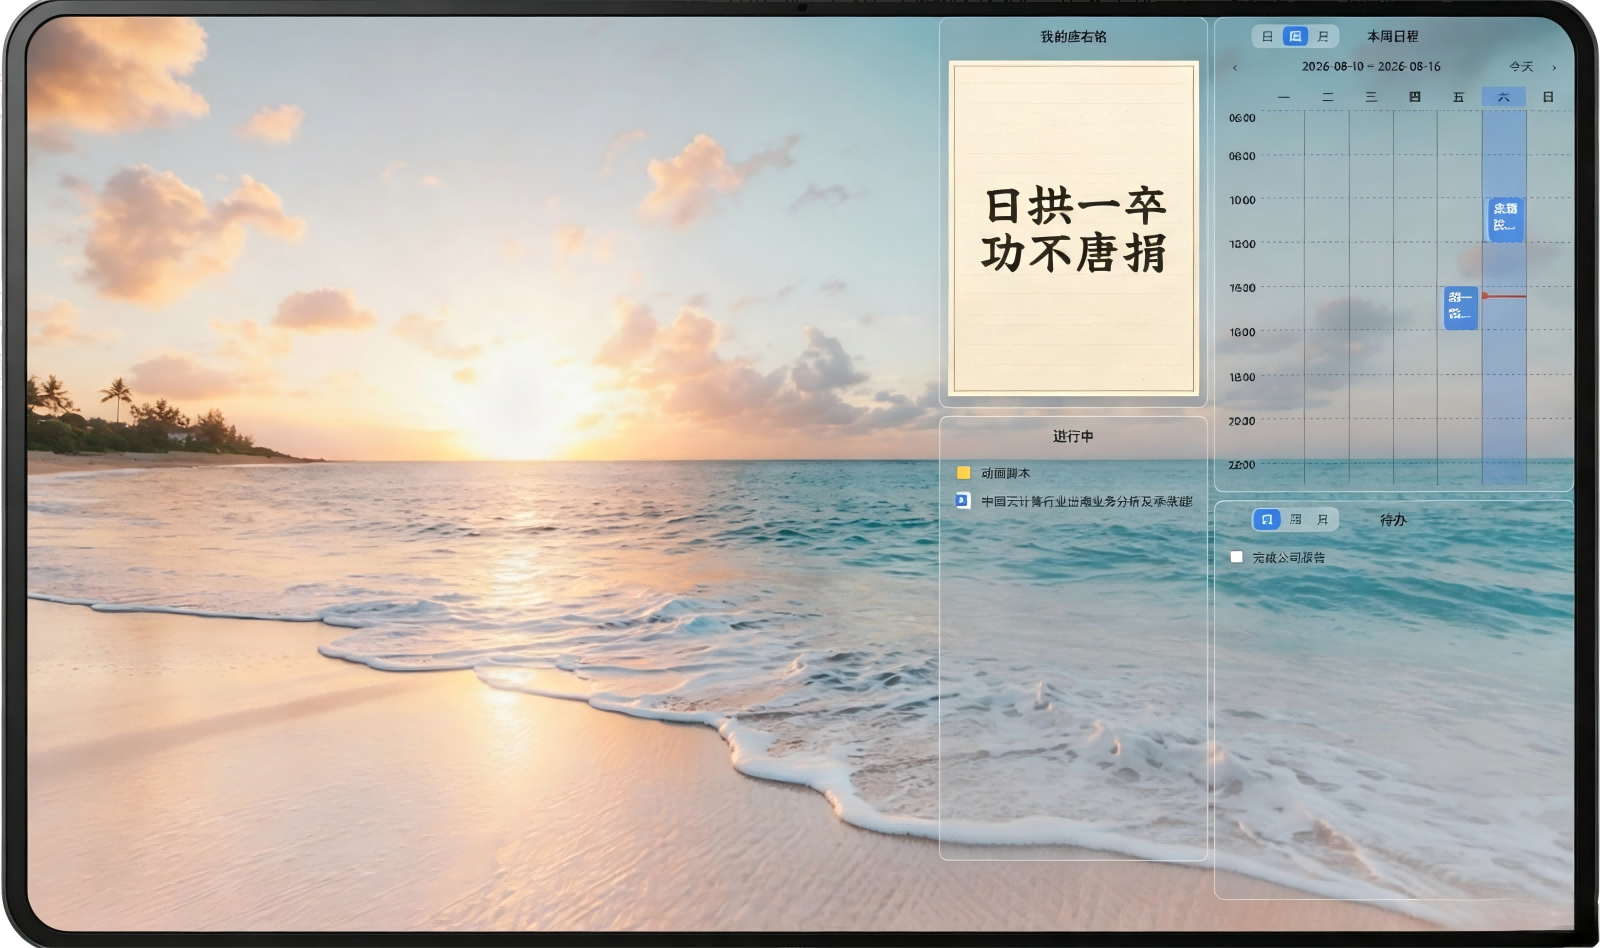The image size is (1600, 948).
Task: Check the 完成公司报告 to-do checkbox
Action: [x=1237, y=557]
